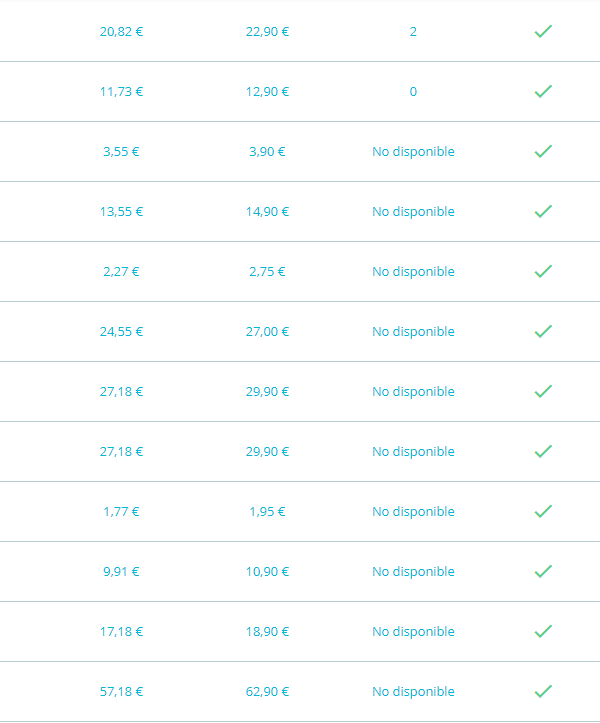Viewport: 600px width, 723px height.
Task: Click "No disponible" in the 3,55 € row
Action: tap(413, 151)
